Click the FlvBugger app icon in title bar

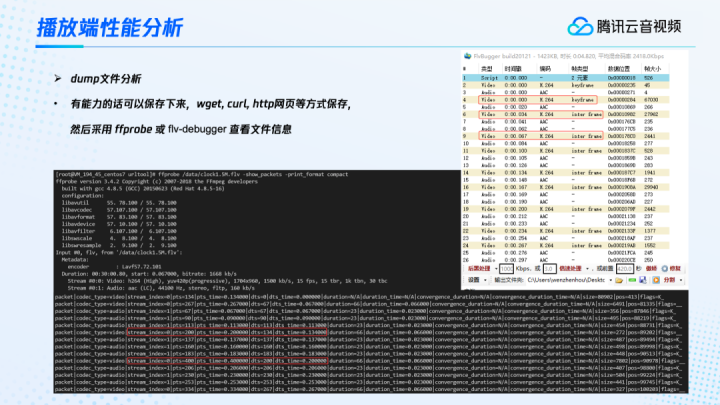(x=467, y=56)
